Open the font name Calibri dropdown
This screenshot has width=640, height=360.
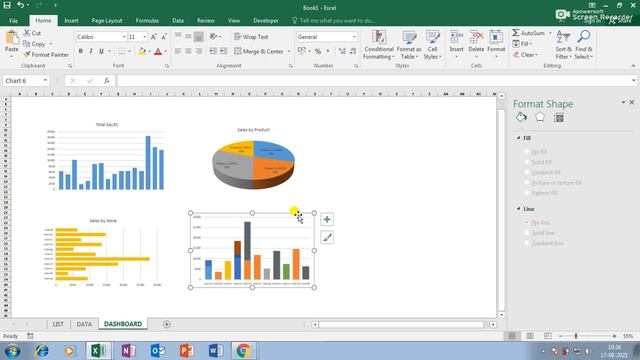point(124,37)
